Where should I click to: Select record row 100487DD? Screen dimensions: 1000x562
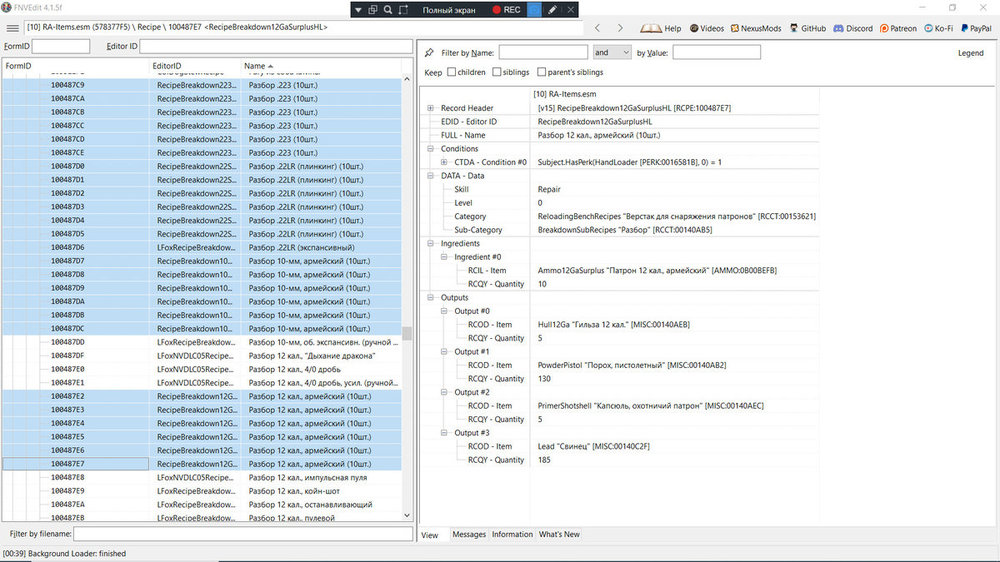(x=202, y=343)
